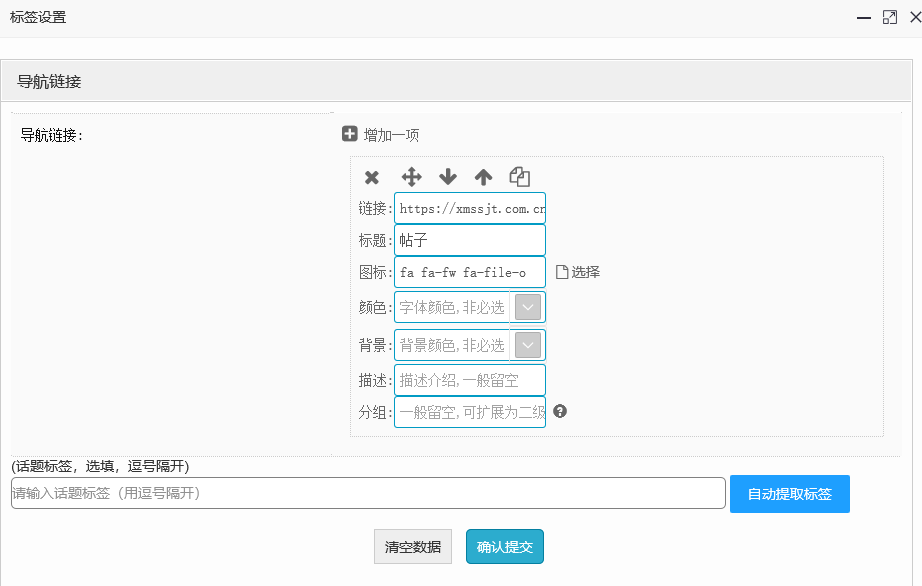The image size is (922, 586).
Task: Click the drag-move arrows icon
Action: pyautogui.click(x=411, y=177)
